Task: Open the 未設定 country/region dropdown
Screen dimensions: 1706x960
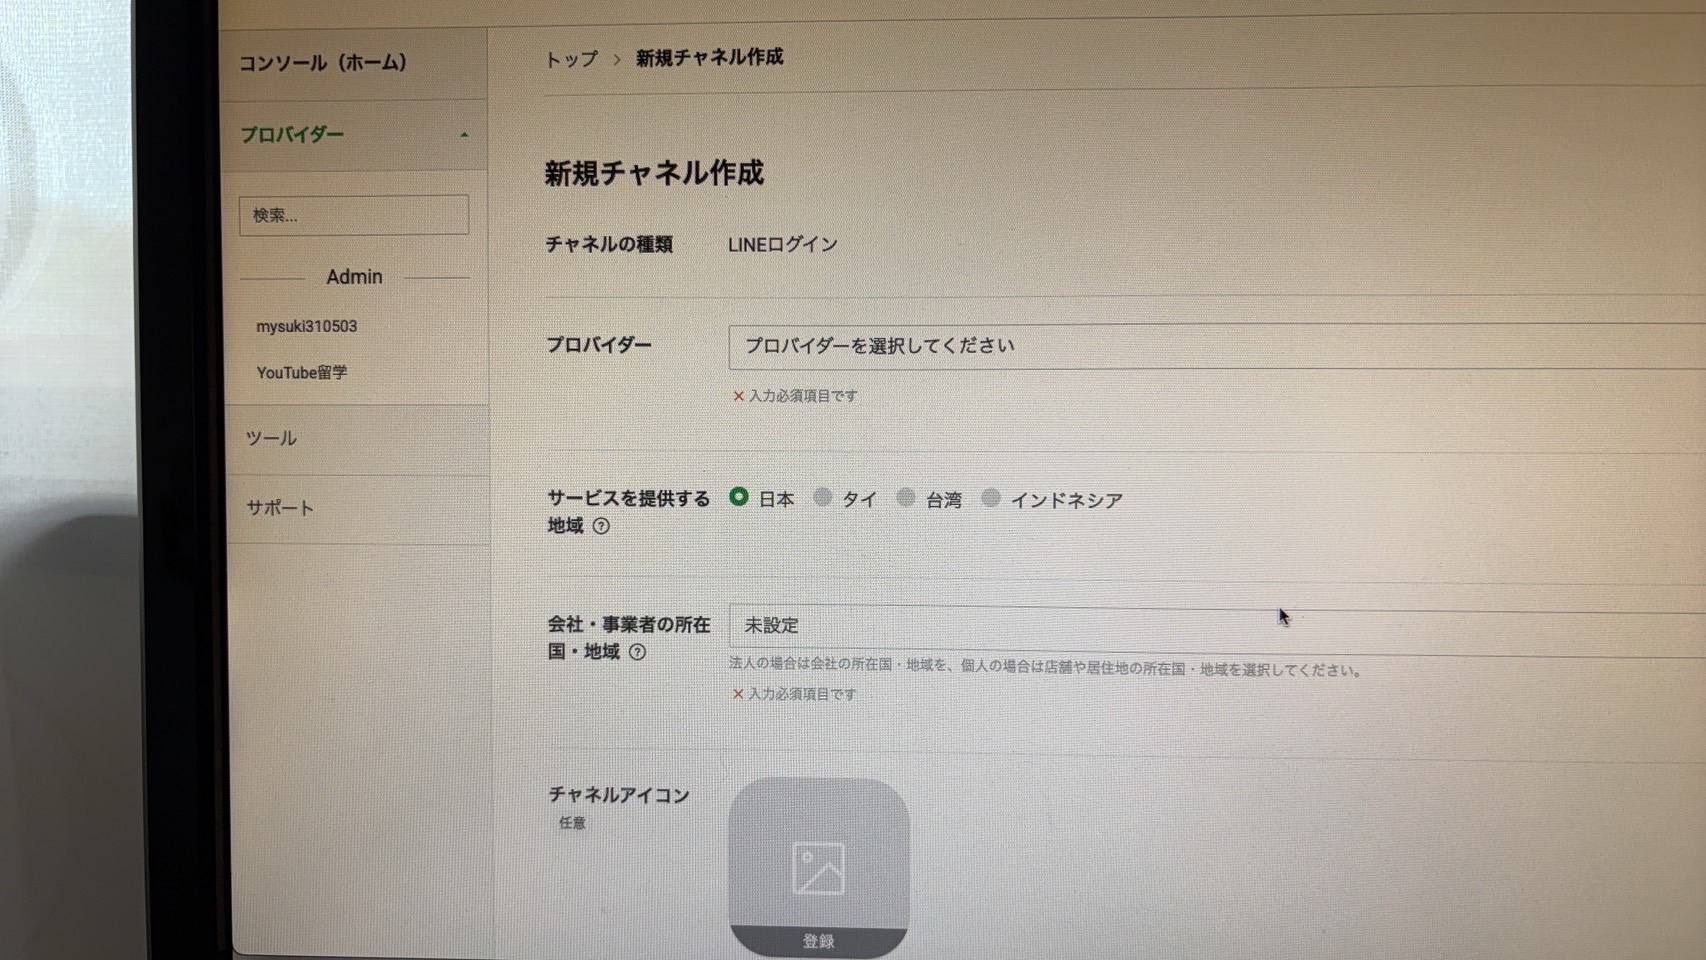Action: click(x=1216, y=629)
